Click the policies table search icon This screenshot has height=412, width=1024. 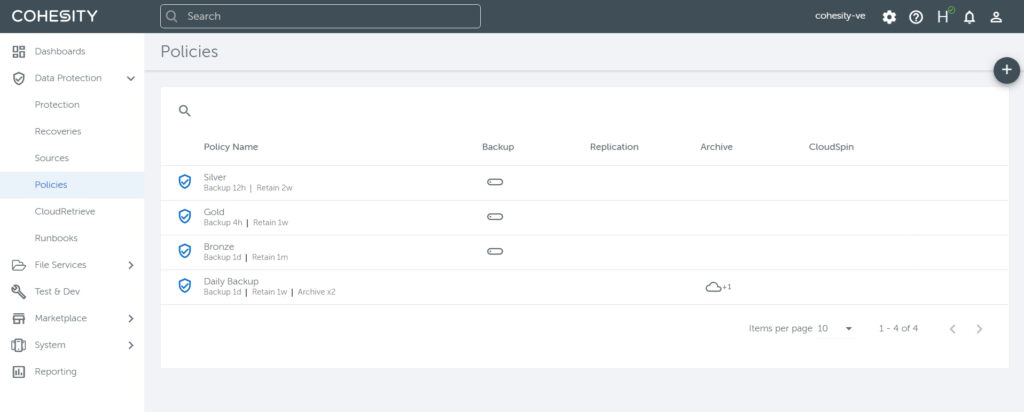[185, 111]
